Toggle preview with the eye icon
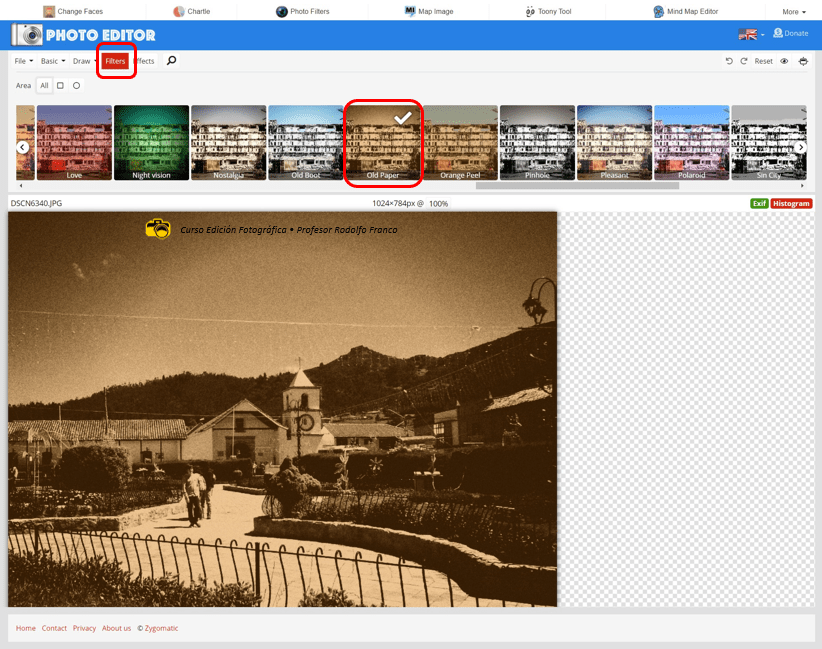822x649 pixels. (x=784, y=61)
